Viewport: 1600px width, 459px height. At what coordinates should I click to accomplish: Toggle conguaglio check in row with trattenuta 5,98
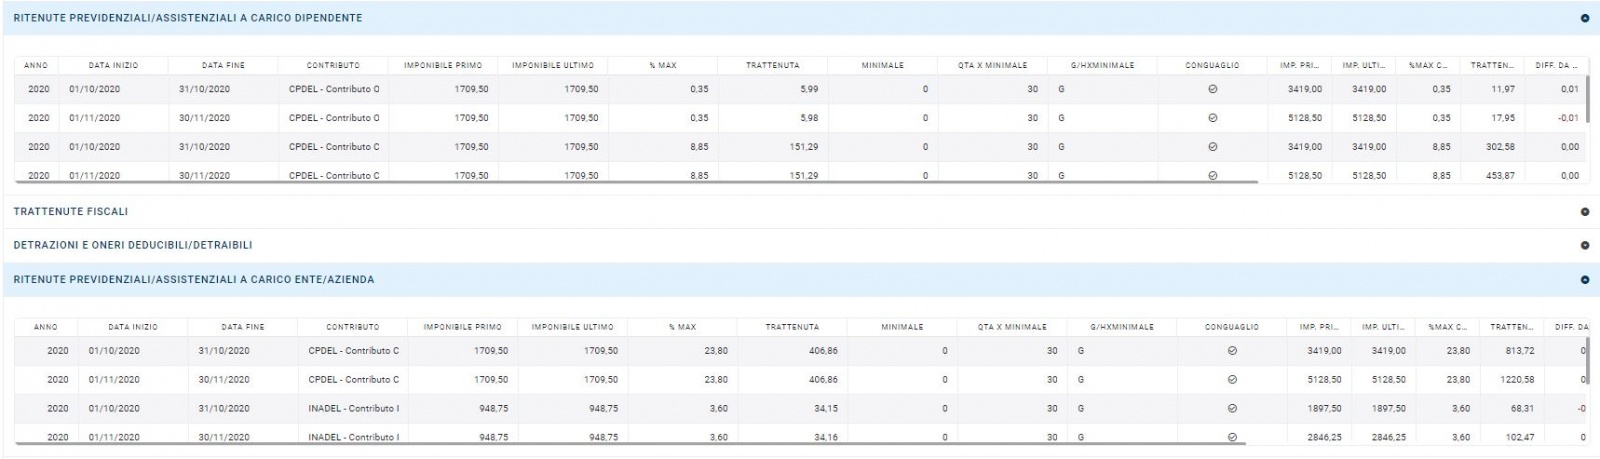click(1212, 118)
